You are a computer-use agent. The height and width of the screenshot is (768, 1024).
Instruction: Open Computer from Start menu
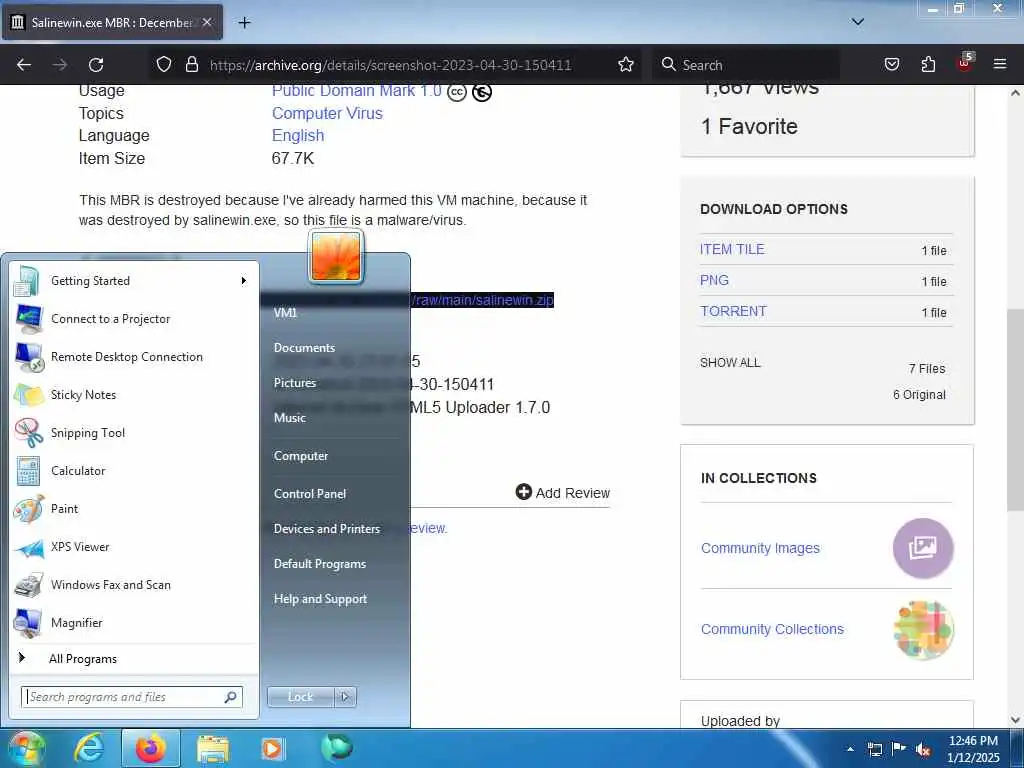click(x=300, y=456)
